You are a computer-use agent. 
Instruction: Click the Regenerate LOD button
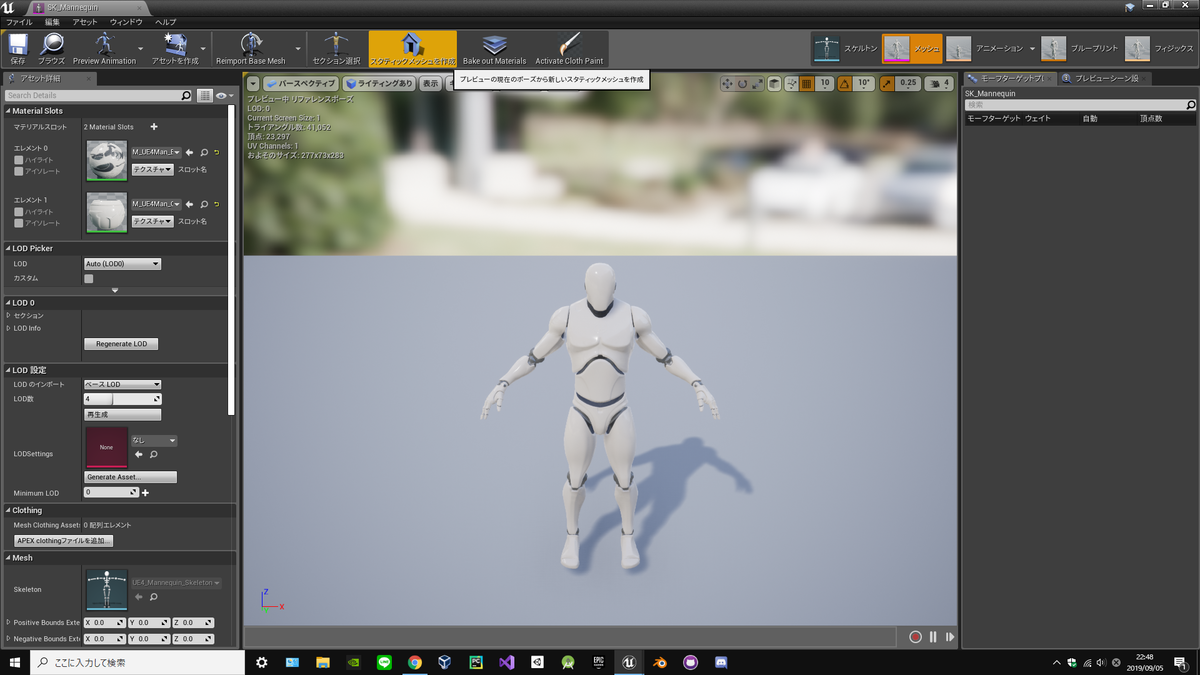click(121, 344)
